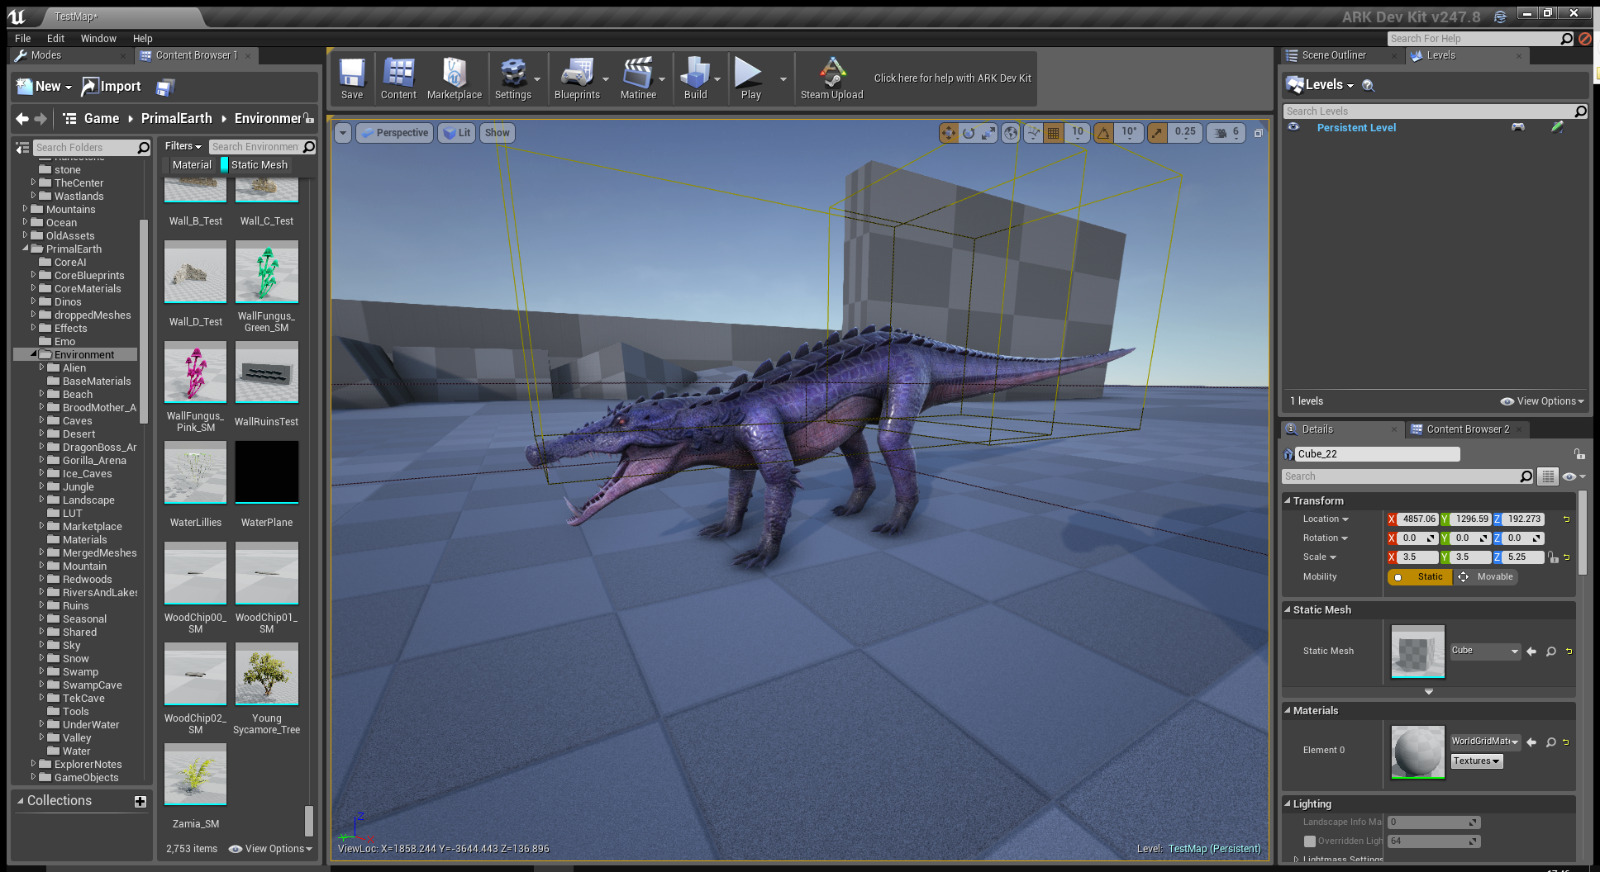Maximize or restore the viewport icon

(x=1259, y=132)
